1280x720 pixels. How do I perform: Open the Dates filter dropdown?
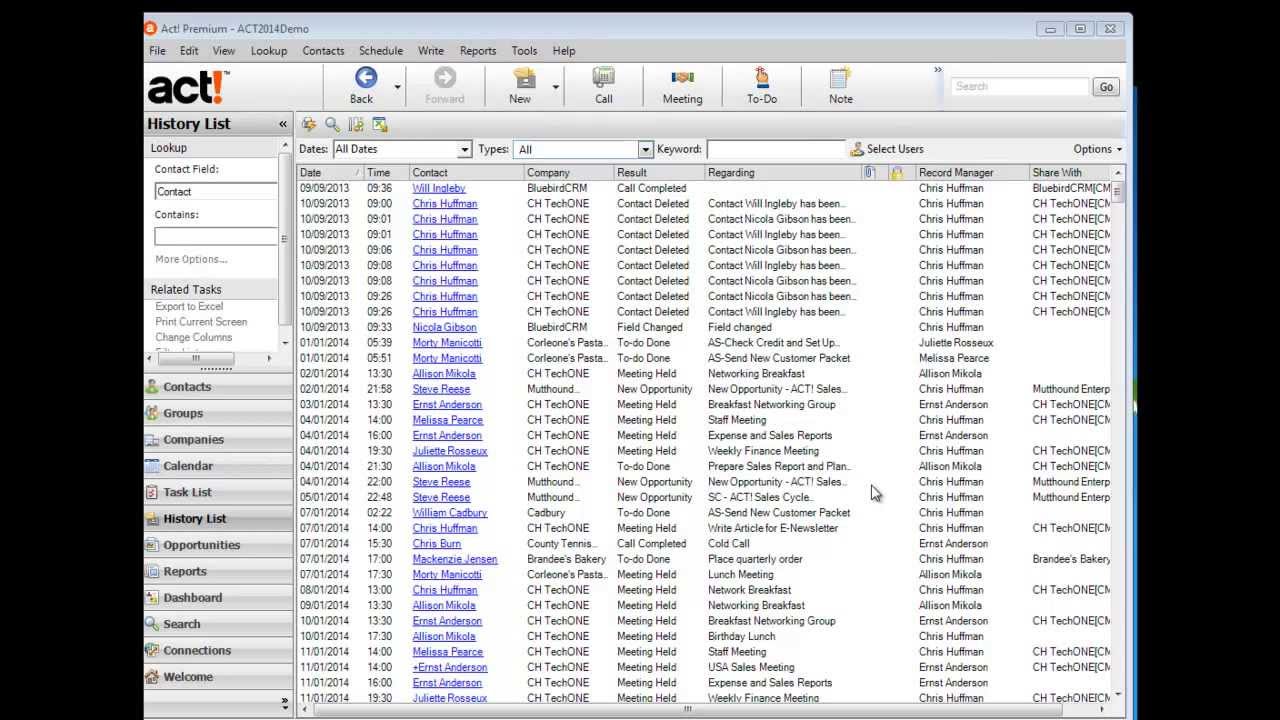464,150
